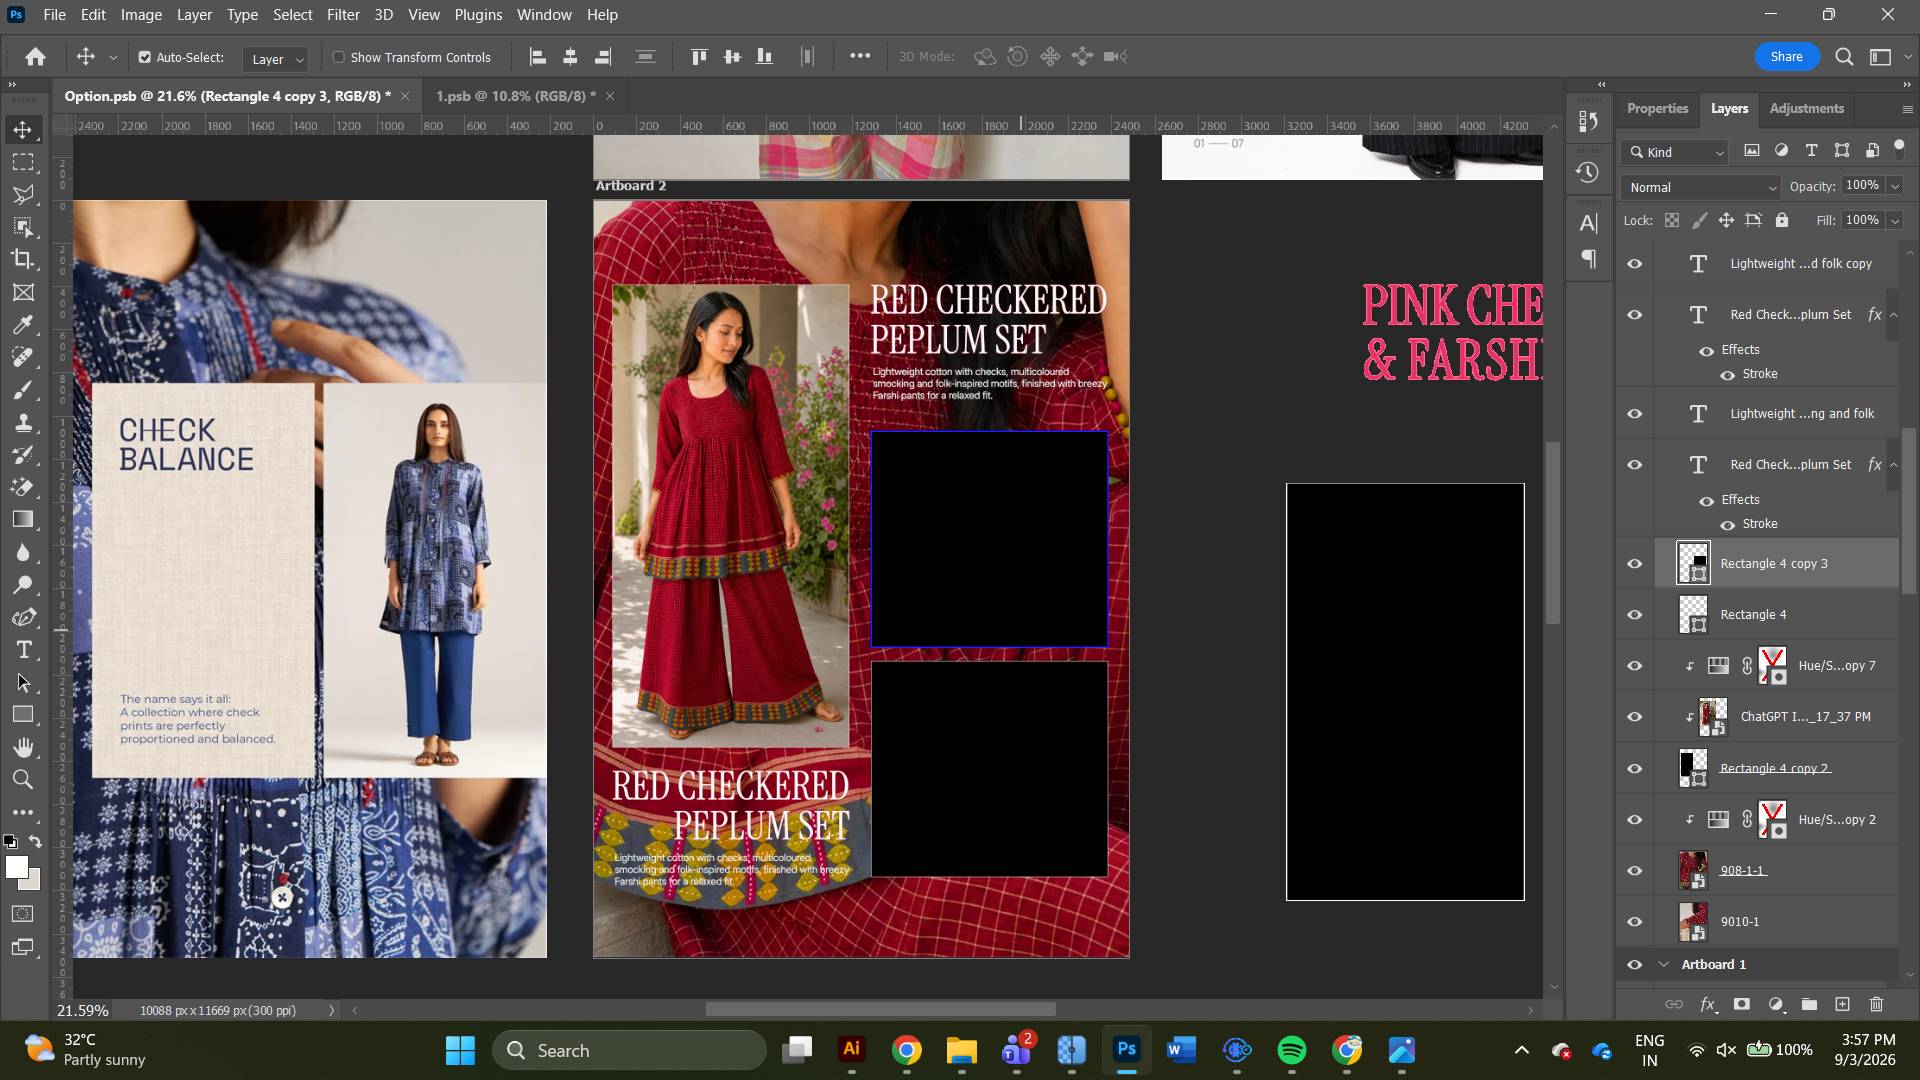Click the delete layer trash icon

[x=1876, y=1004]
